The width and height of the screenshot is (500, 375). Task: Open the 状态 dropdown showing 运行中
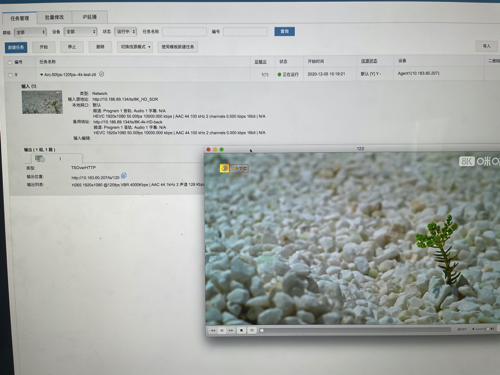[x=125, y=31]
